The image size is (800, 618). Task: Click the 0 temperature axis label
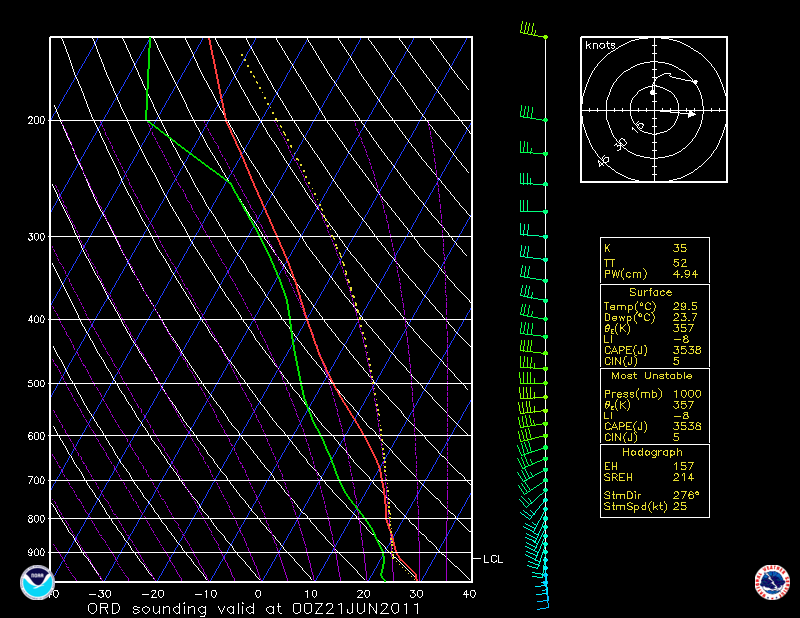(258, 594)
